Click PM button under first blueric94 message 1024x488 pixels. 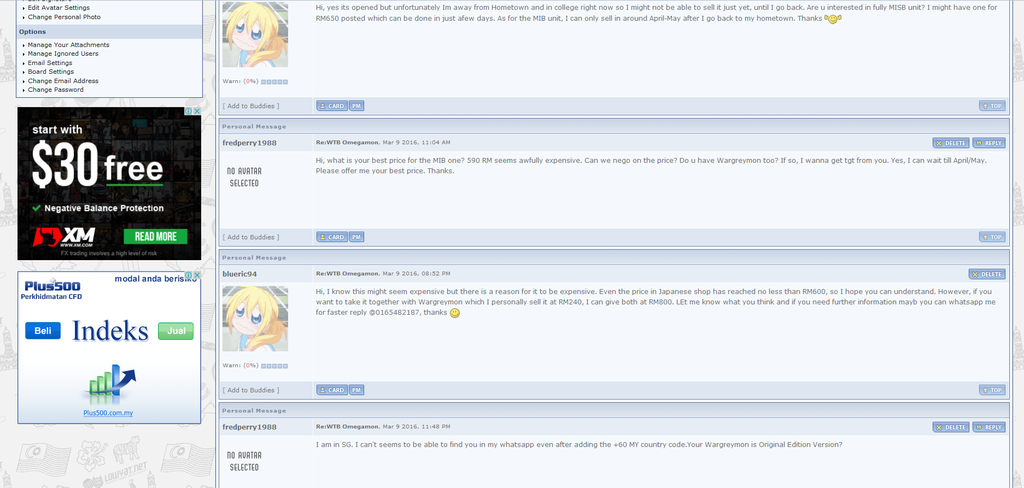(356, 106)
